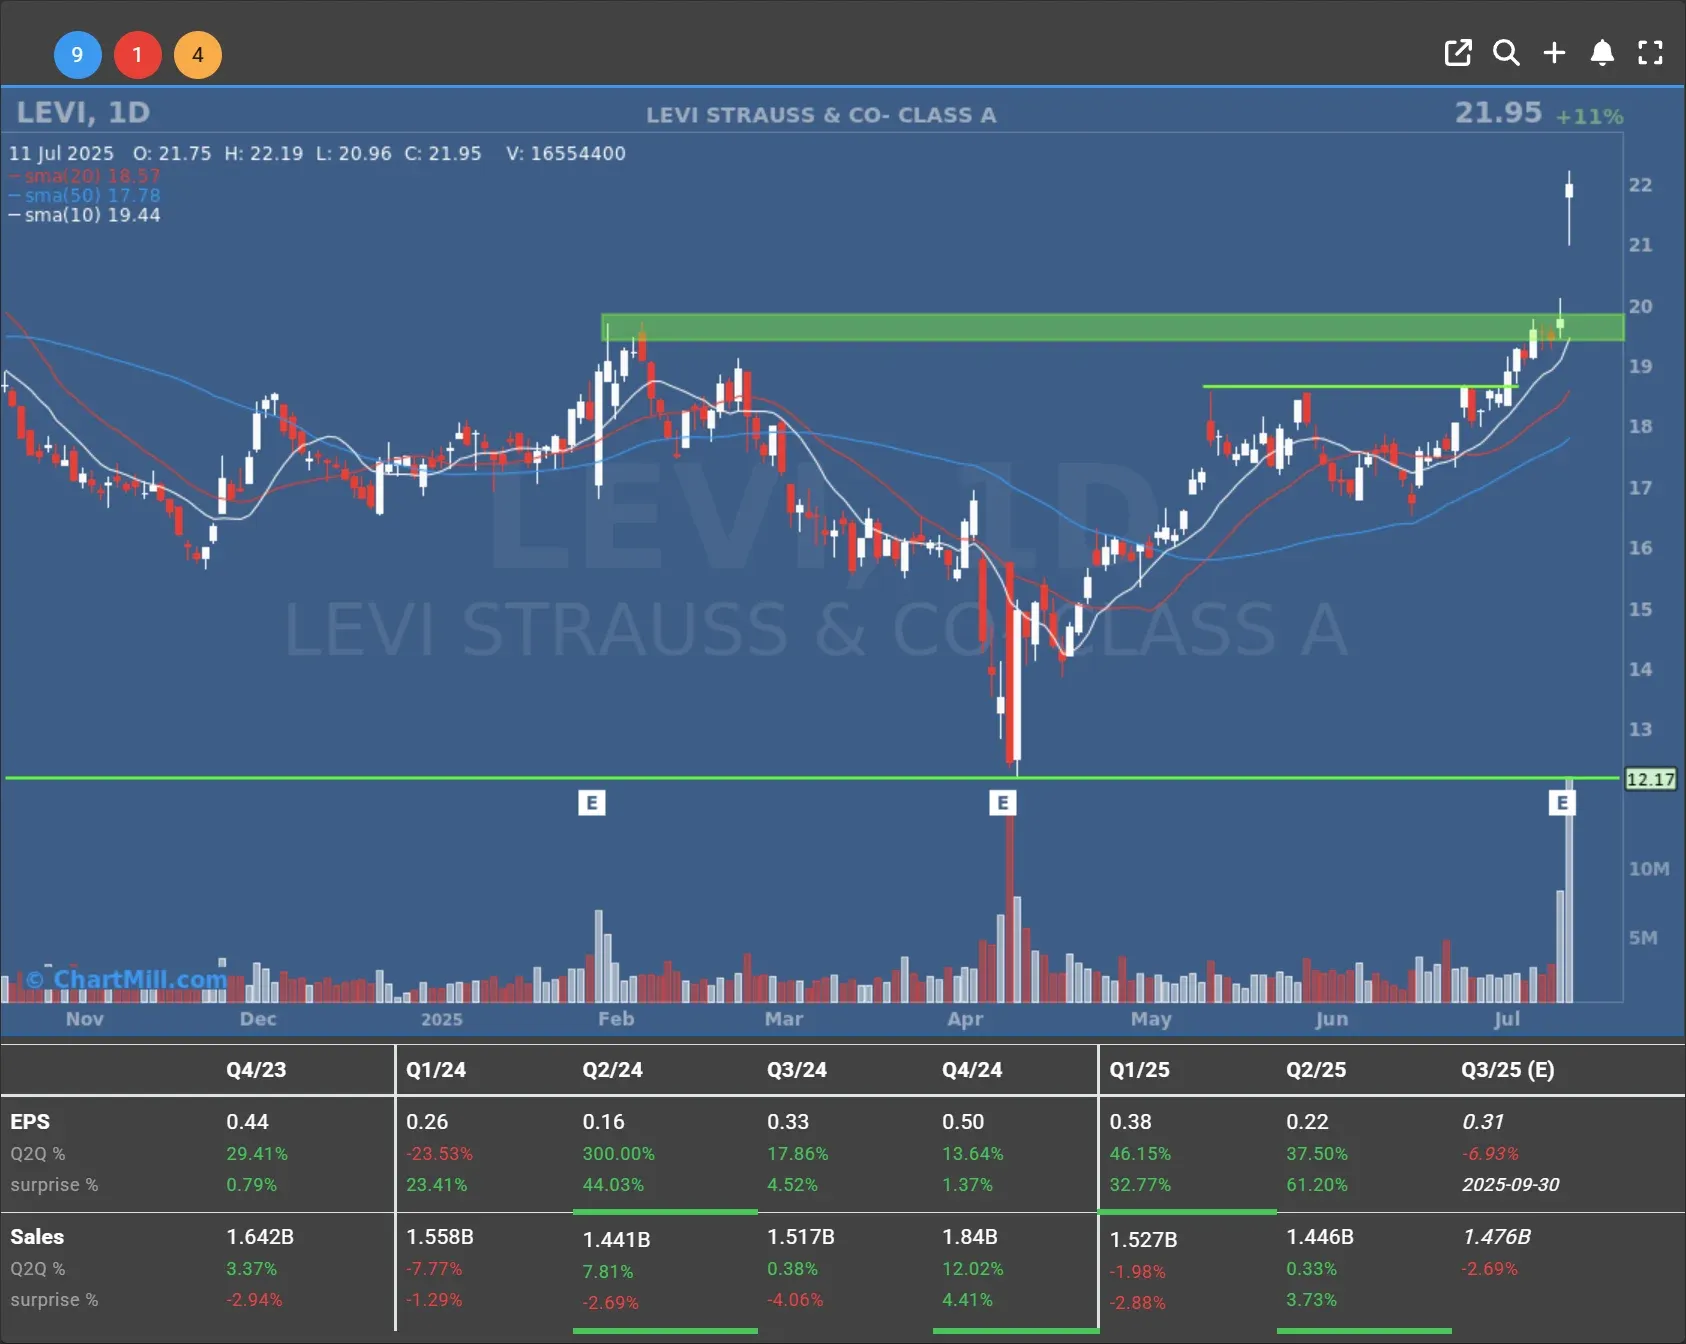
Task: Click the April earnings E marker
Action: pyautogui.click(x=1003, y=802)
